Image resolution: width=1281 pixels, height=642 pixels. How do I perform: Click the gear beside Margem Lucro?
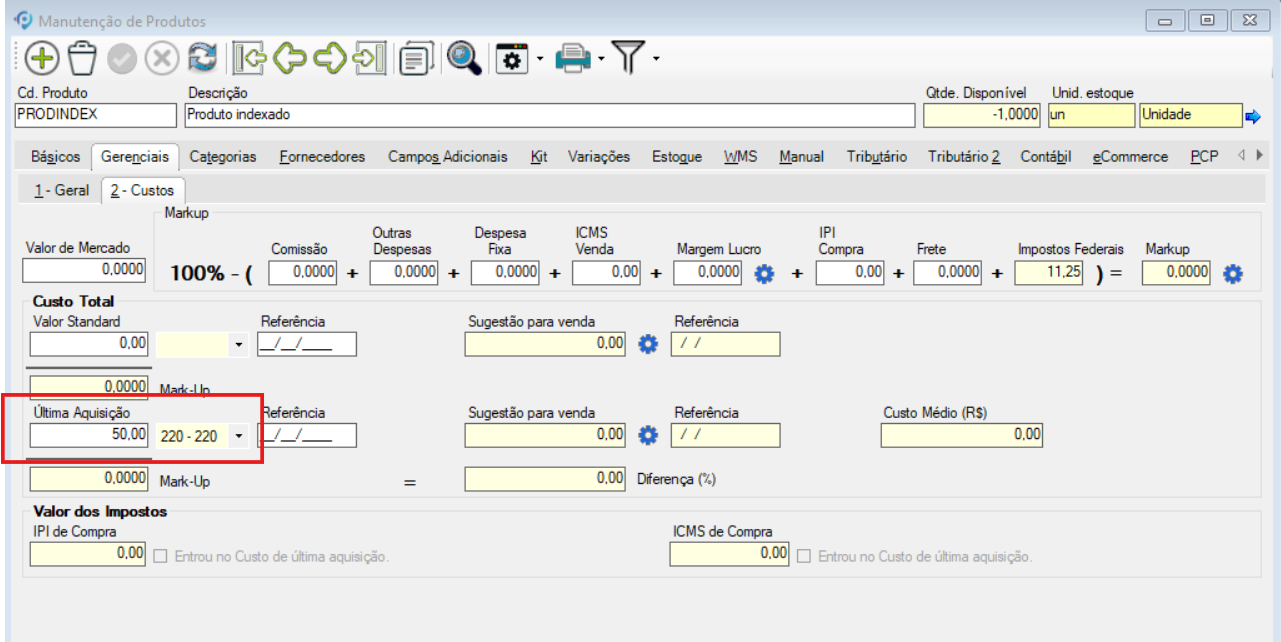coord(764,273)
